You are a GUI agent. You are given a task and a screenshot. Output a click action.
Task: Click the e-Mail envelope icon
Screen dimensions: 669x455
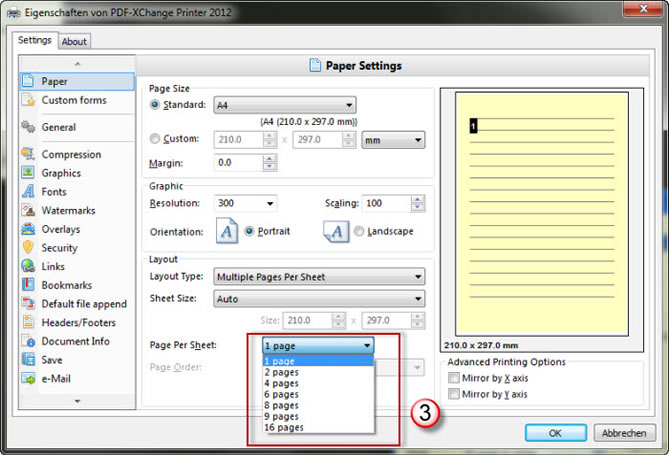(x=28, y=378)
